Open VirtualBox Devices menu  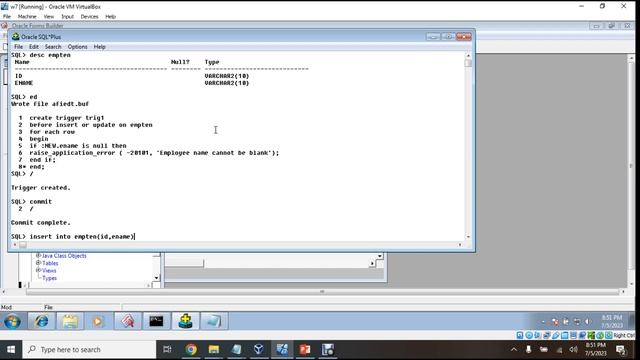[89, 17]
